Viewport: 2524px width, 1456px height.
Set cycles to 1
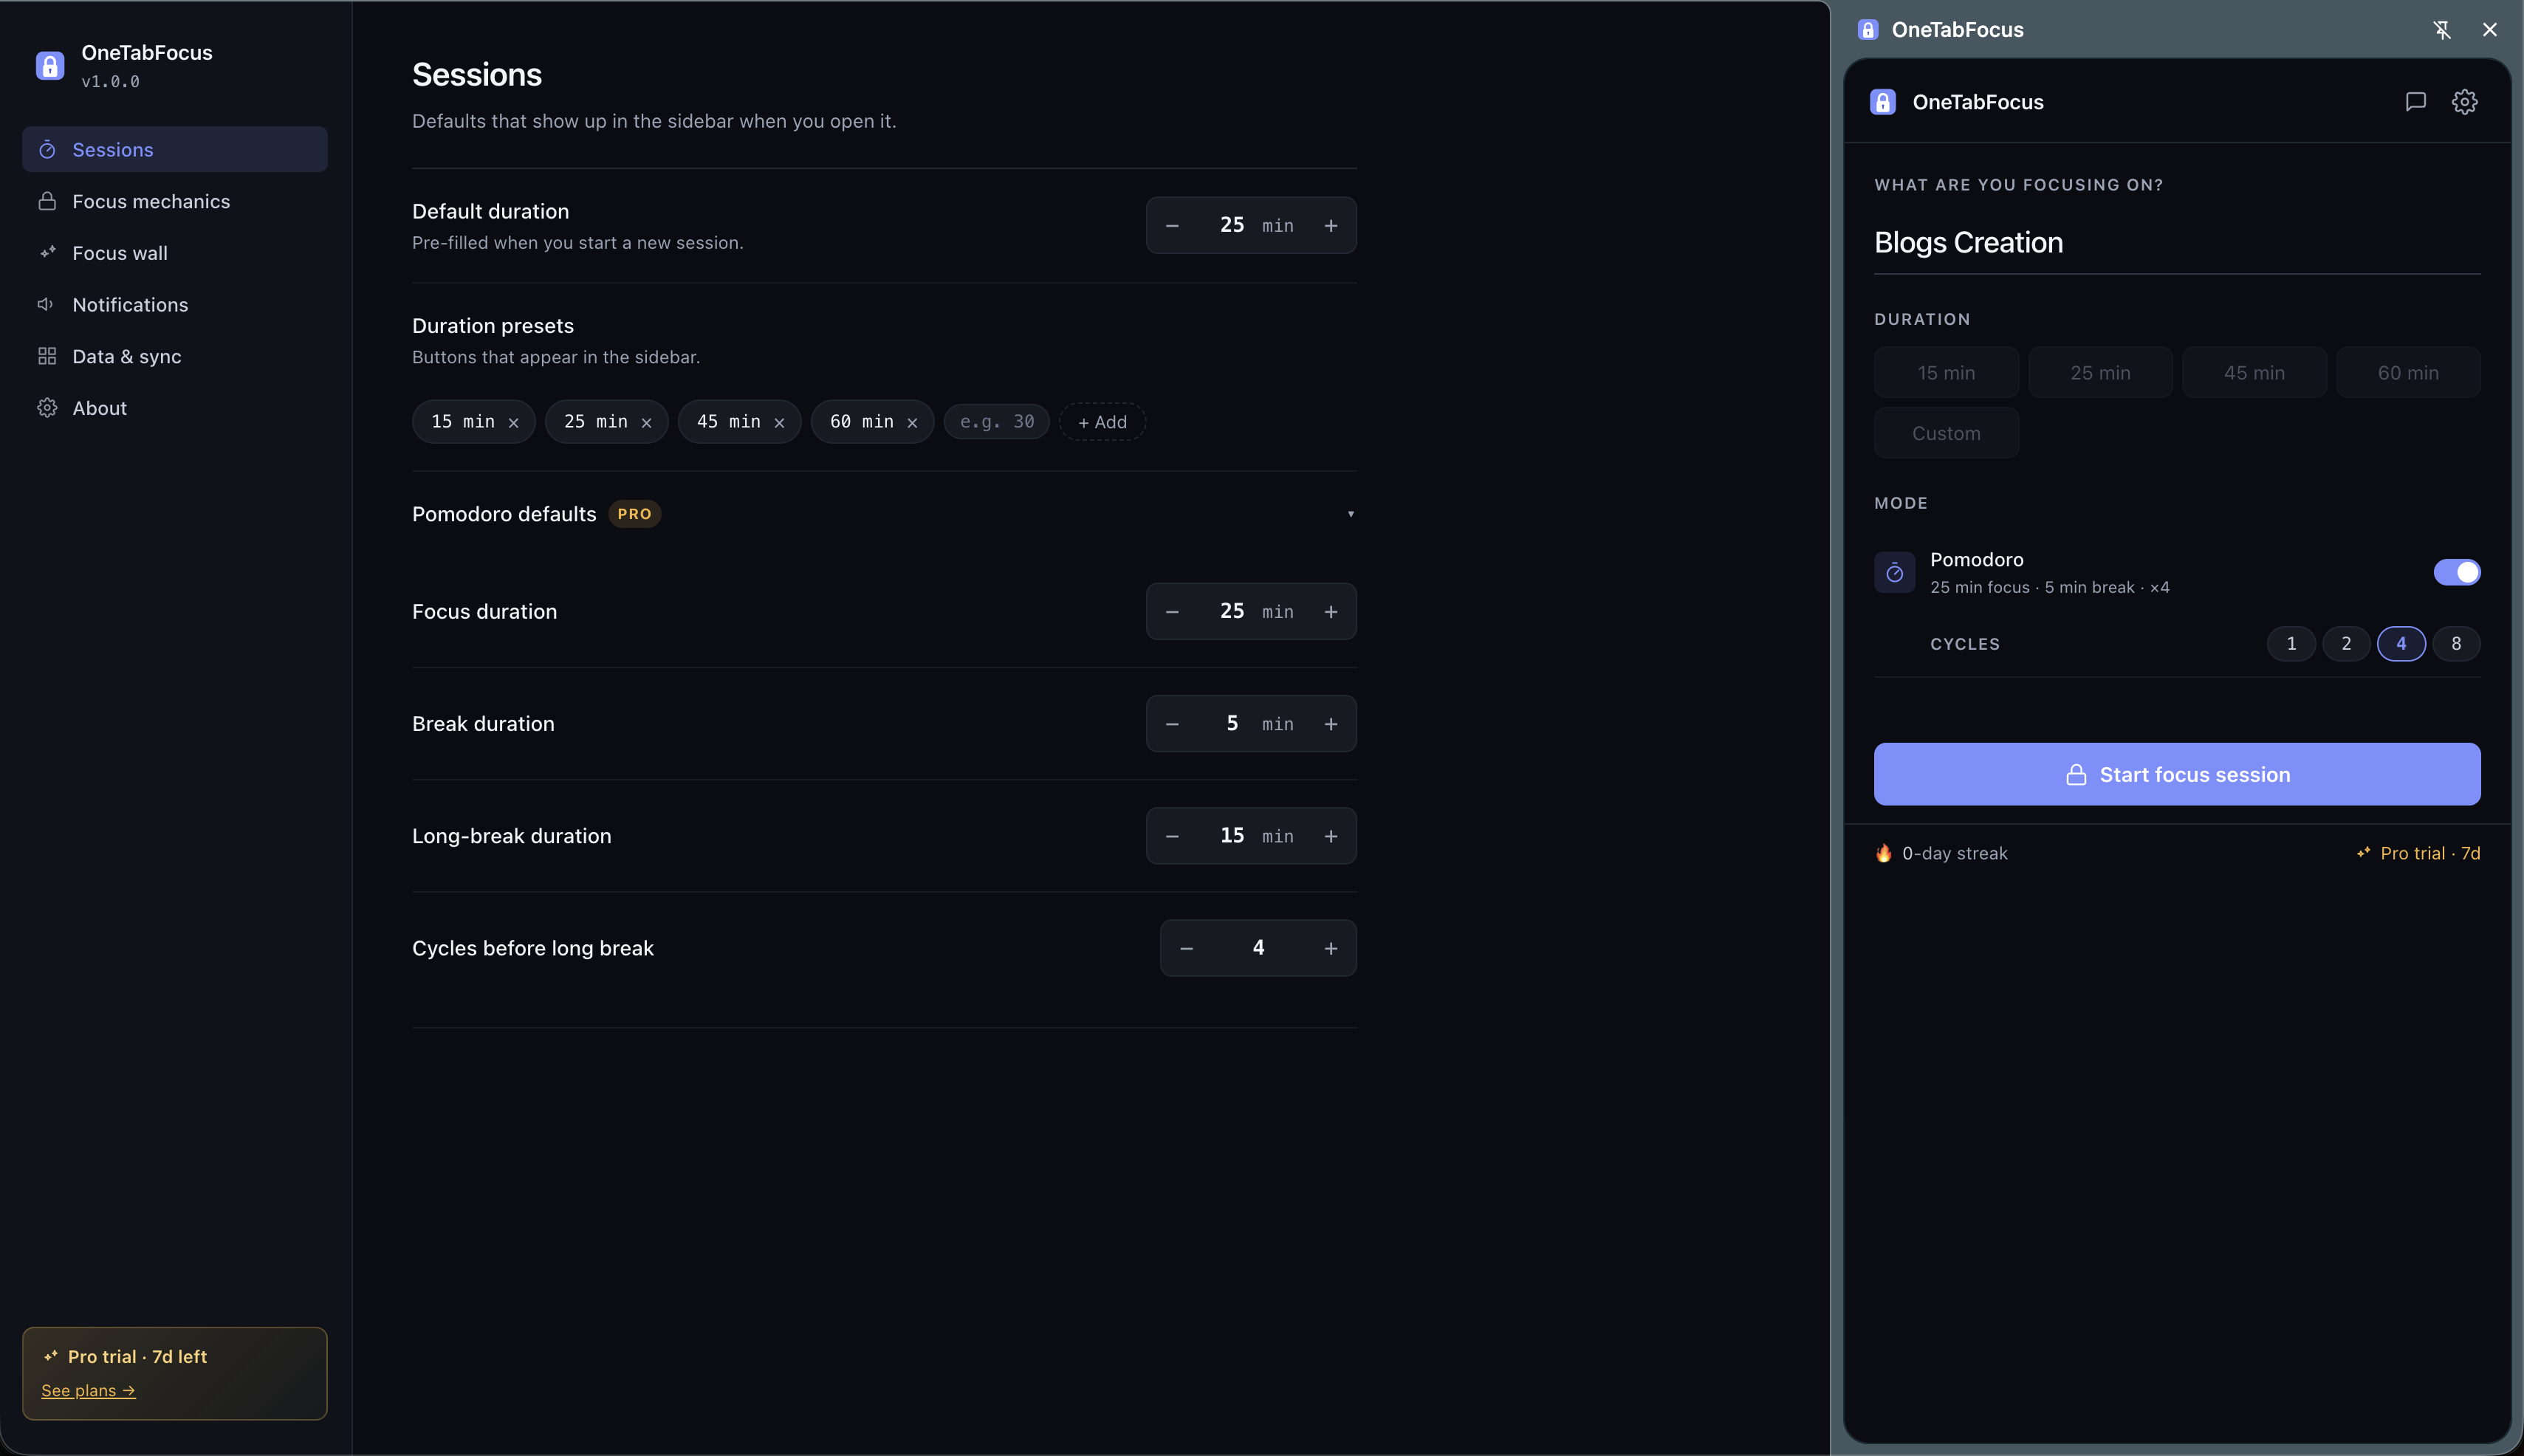(x=2291, y=644)
